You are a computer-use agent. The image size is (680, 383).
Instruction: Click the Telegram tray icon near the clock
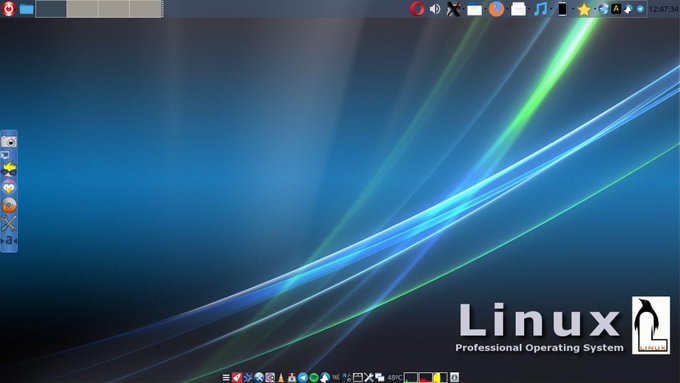640,9
